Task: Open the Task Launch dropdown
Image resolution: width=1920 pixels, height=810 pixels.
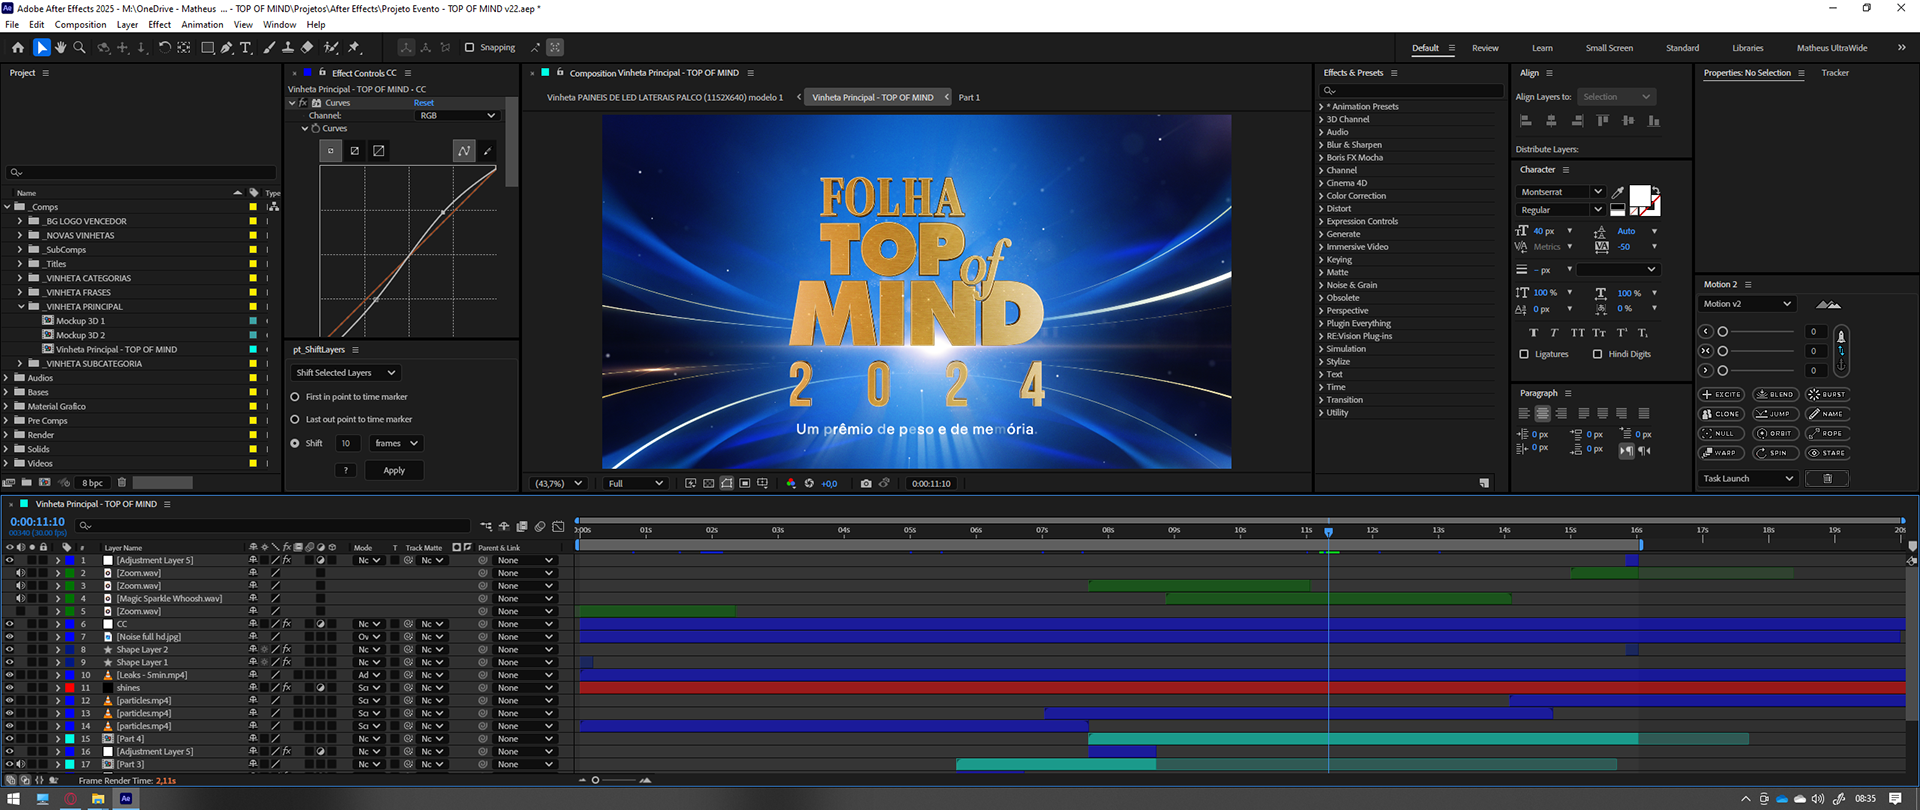Action: click(1747, 479)
